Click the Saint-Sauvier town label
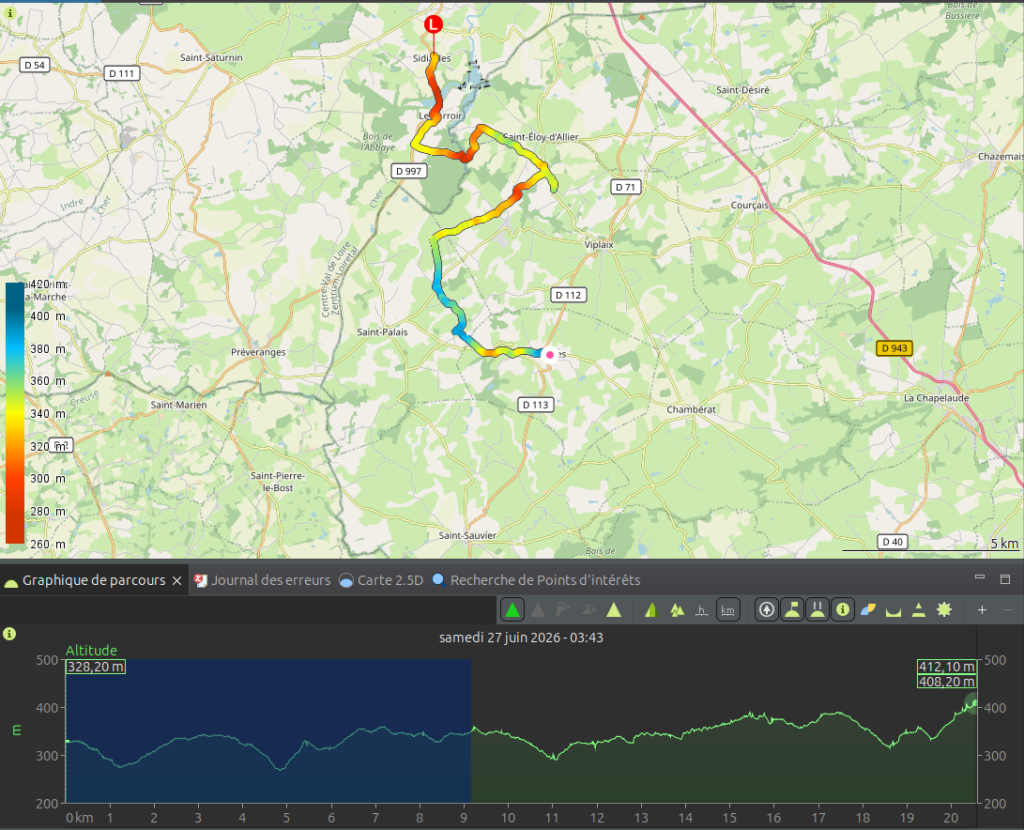 click(467, 535)
